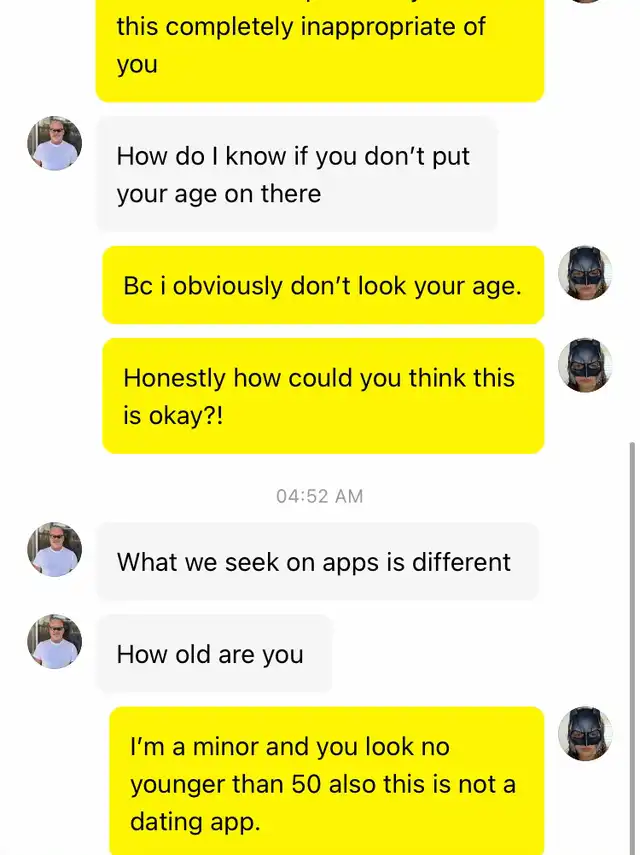Screen dimensions: 640x855
Task: Tap the man's avatar beside "What we seek on apps"
Action: coord(54,549)
